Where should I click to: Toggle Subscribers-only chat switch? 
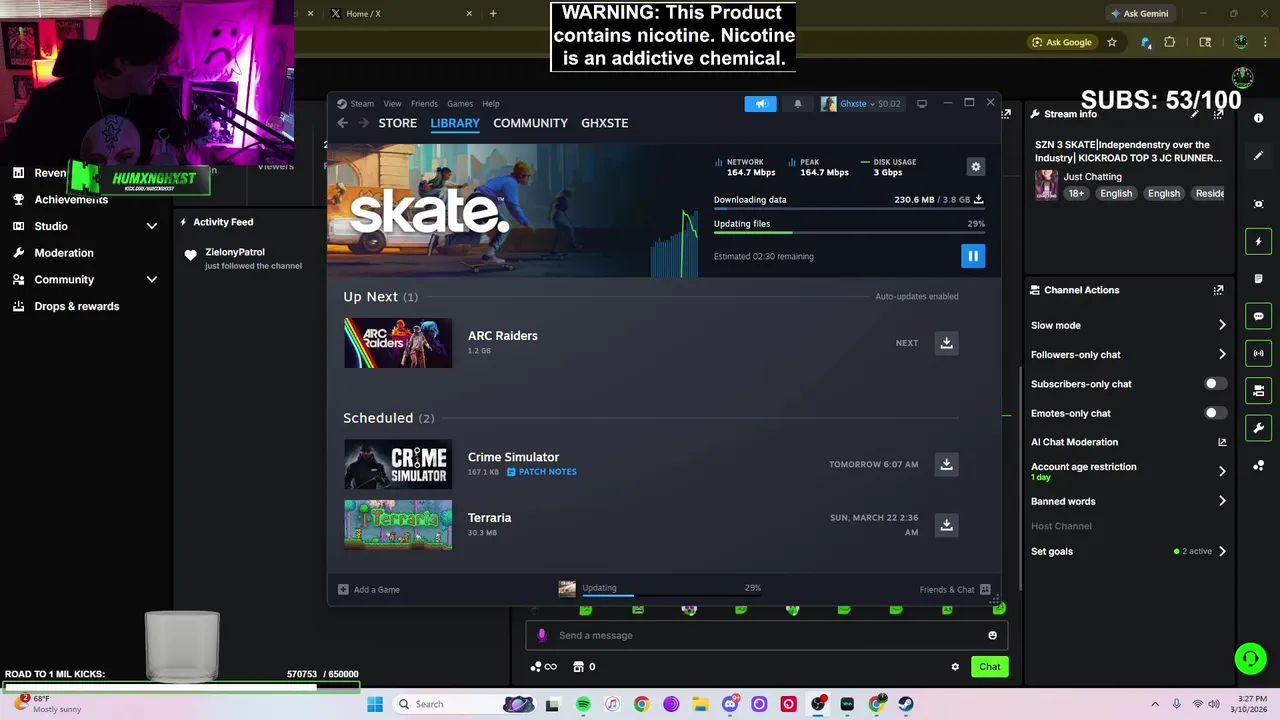pyautogui.click(x=1215, y=384)
